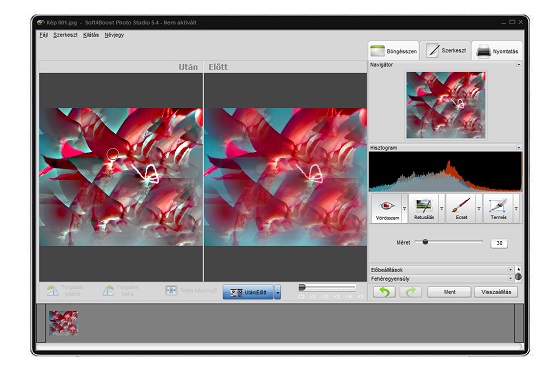Open the dropdown arrow next to UtánElőtt
550x374 pixels.
pos(277,292)
